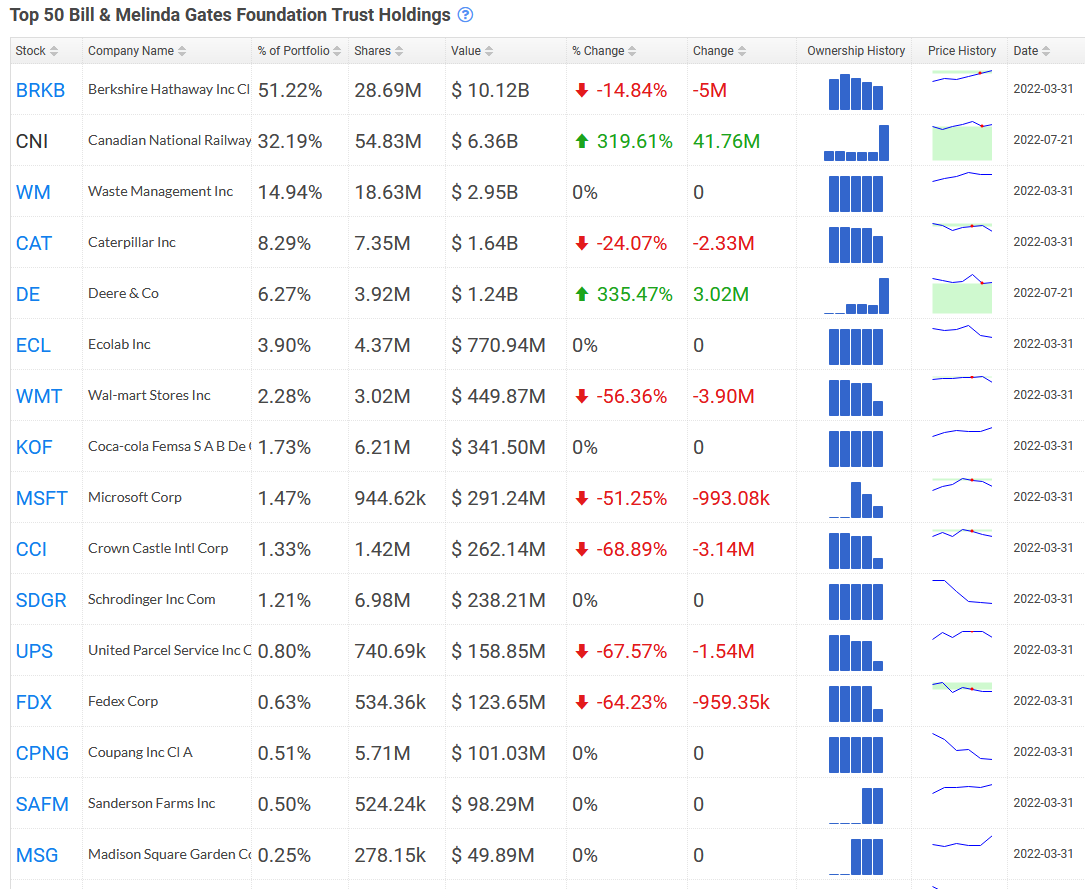The height and width of the screenshot is (889, 1085).
Task: Select the CNI stock ticker
Action: pos(32,141)
